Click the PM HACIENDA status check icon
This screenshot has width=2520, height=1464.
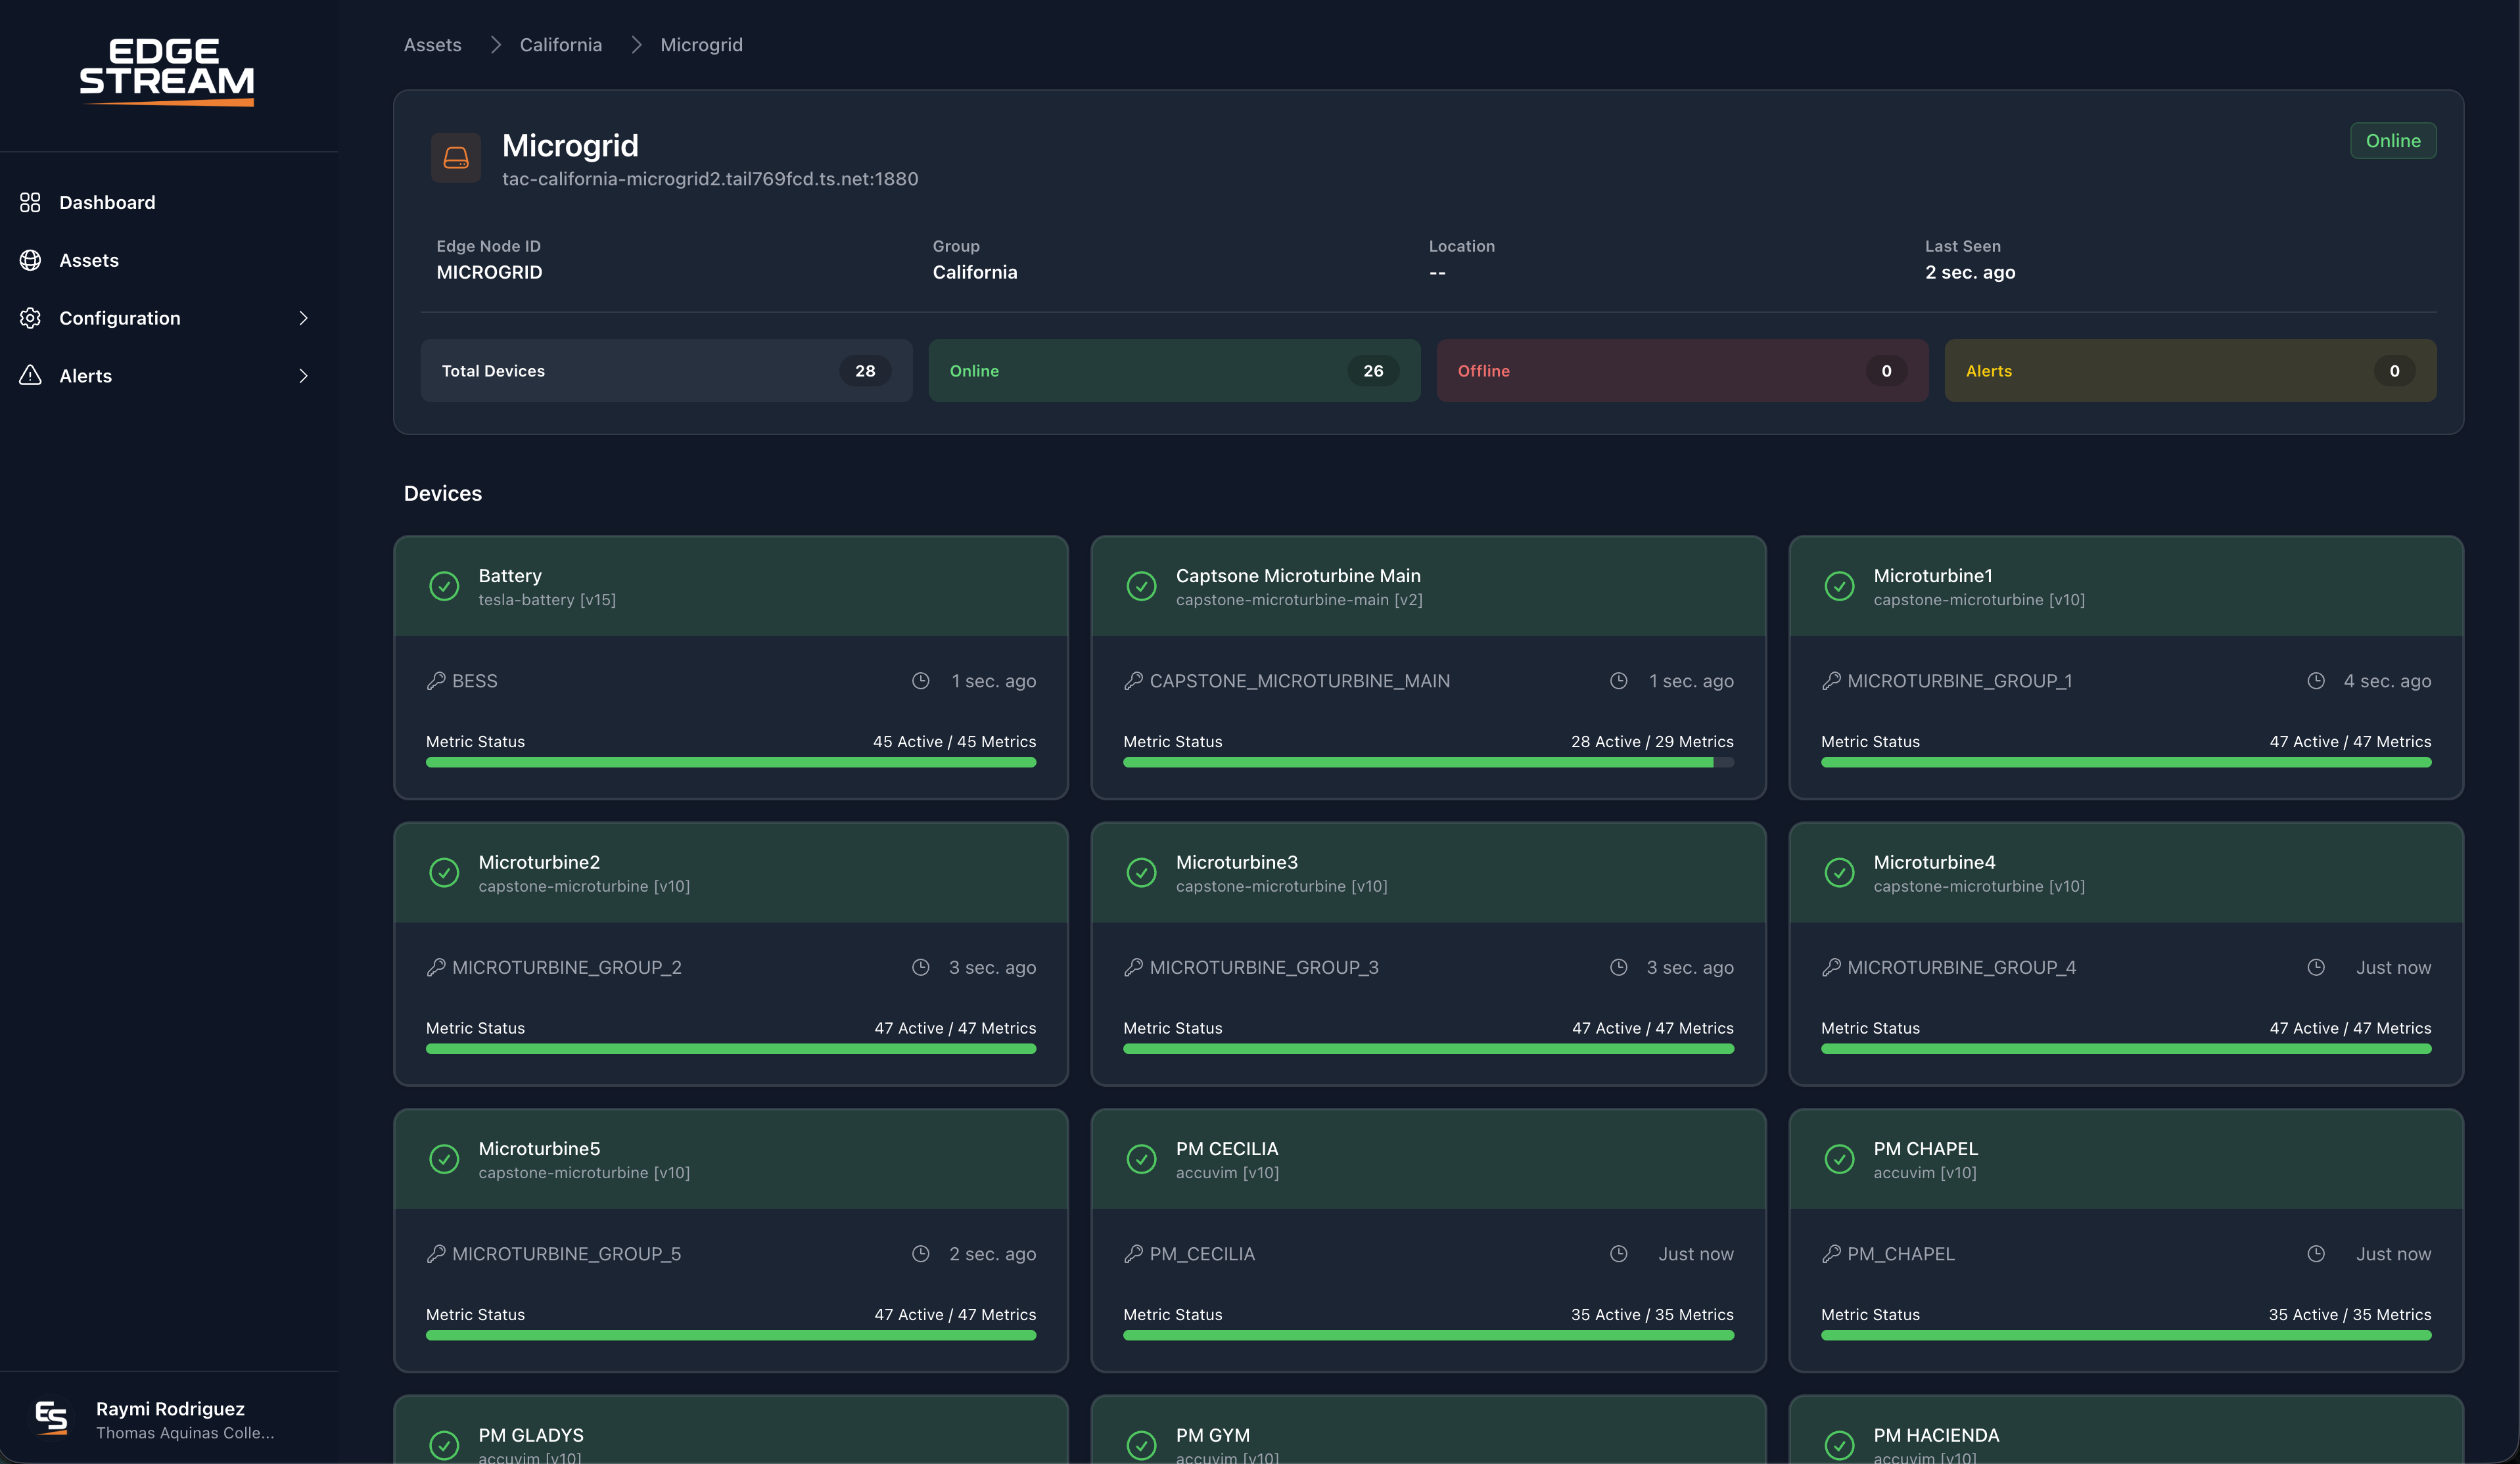pos(1839,1444)
